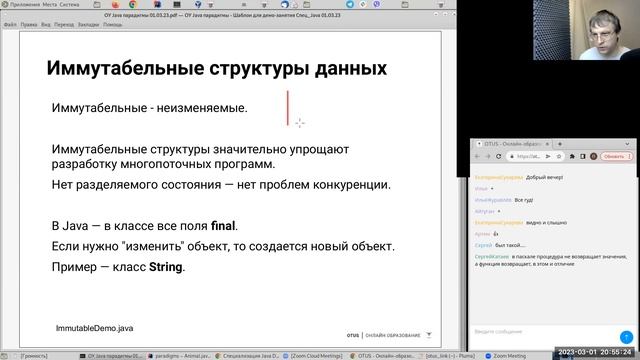Viewport: 640px width, 360px height.
Task: Select the OTUS - Онлайн-образование browser tab
Action: click(513, 144)
